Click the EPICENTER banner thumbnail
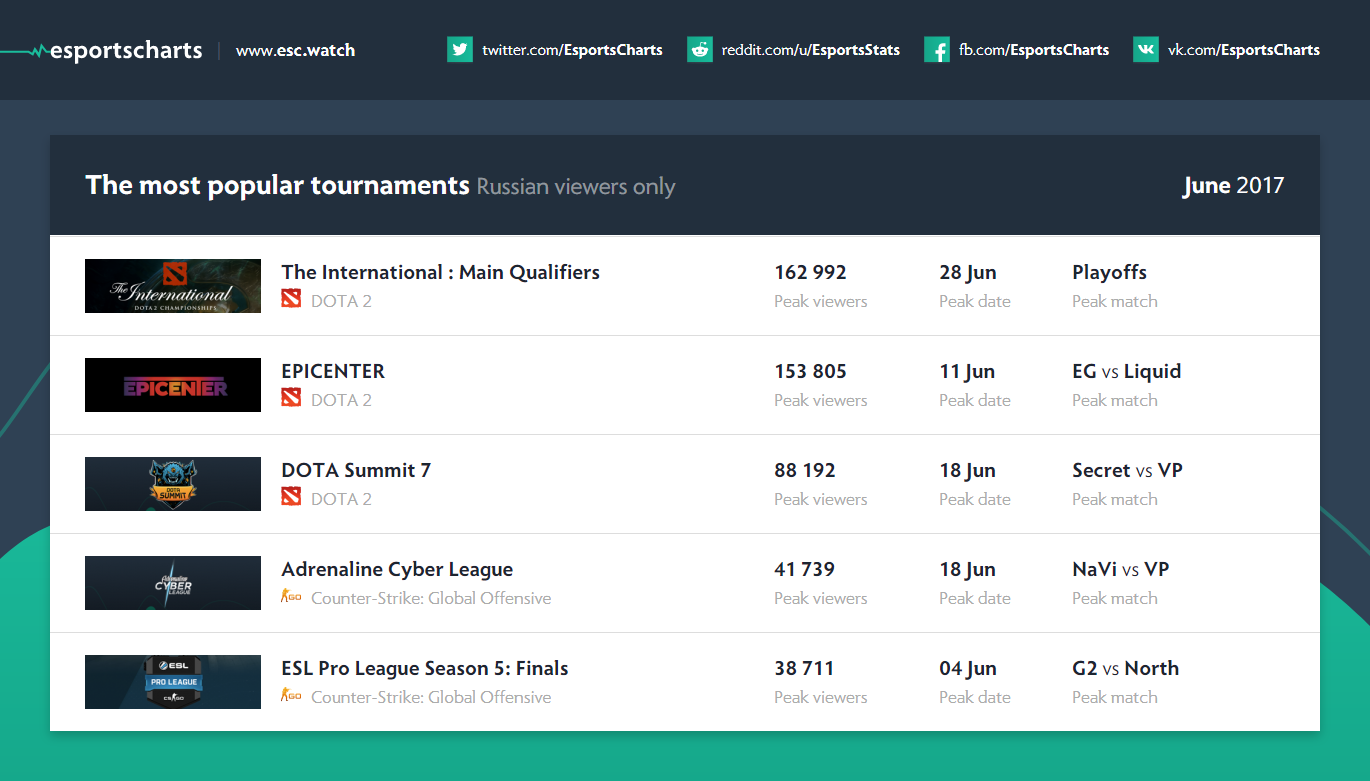The width and height of the screenshot is (1370, 781). point(173,385)
